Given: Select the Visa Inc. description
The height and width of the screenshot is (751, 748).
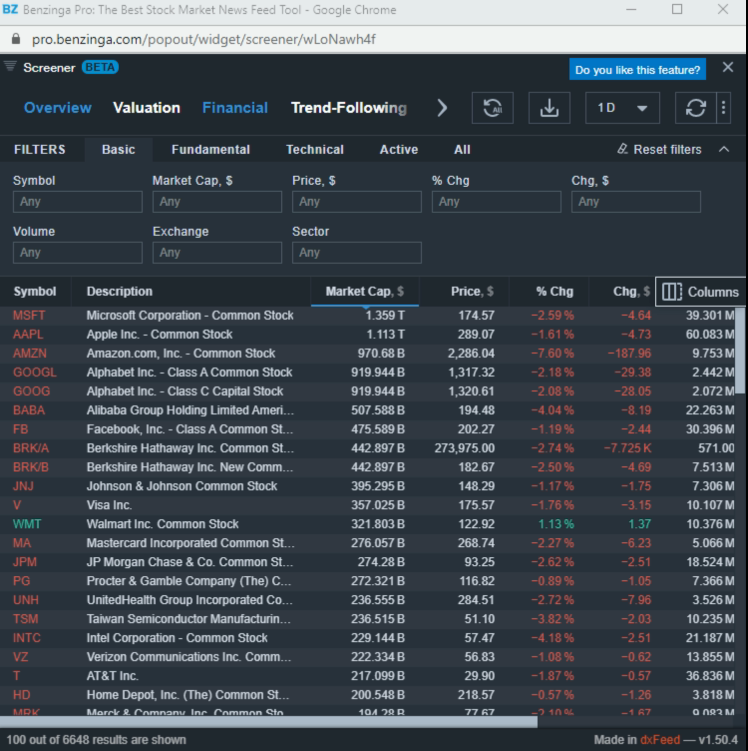Looking at the screenshot, I should point(109,505).
